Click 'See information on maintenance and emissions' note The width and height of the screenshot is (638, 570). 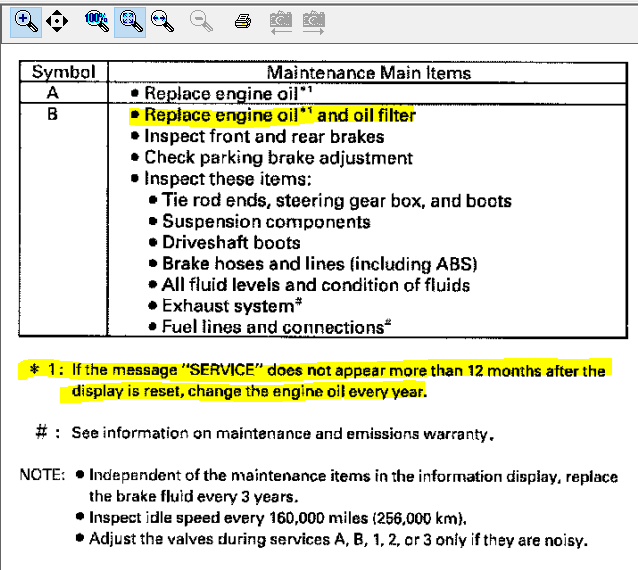coord(282,434)
